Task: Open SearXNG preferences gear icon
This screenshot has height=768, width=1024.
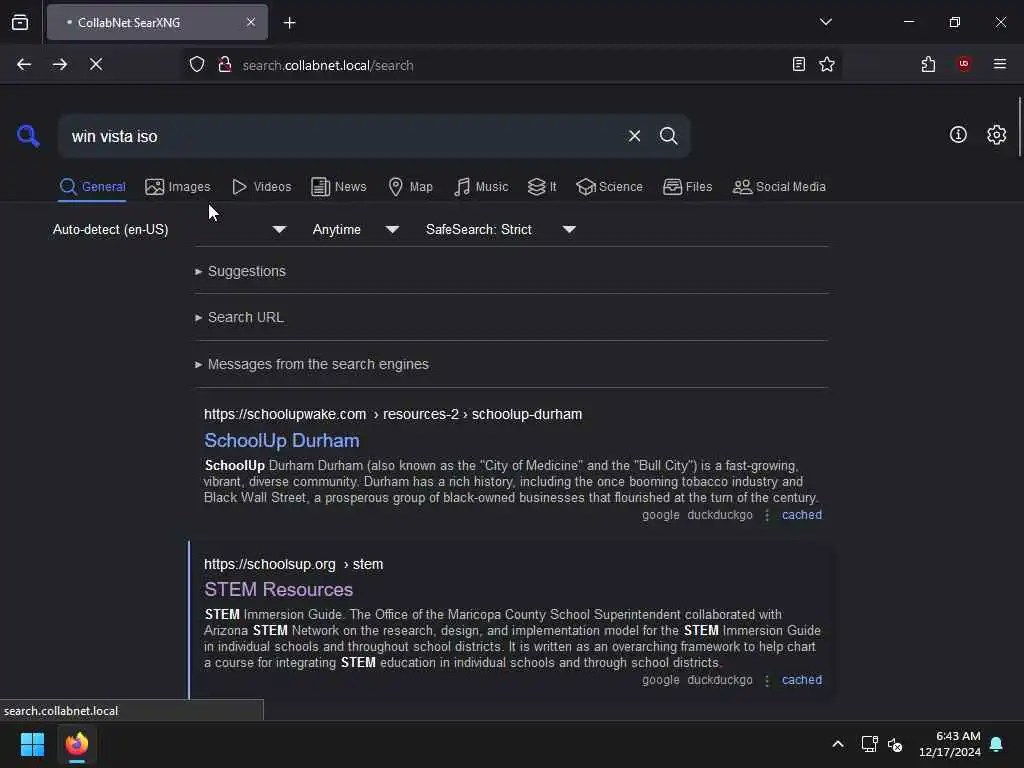Action: (x=996, y=135)
